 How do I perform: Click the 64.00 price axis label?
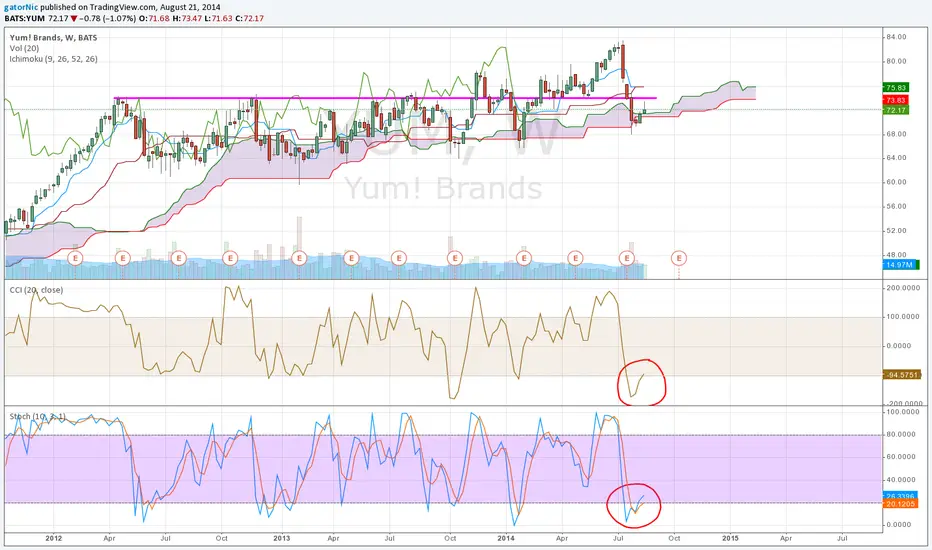(x=896, y=158)
